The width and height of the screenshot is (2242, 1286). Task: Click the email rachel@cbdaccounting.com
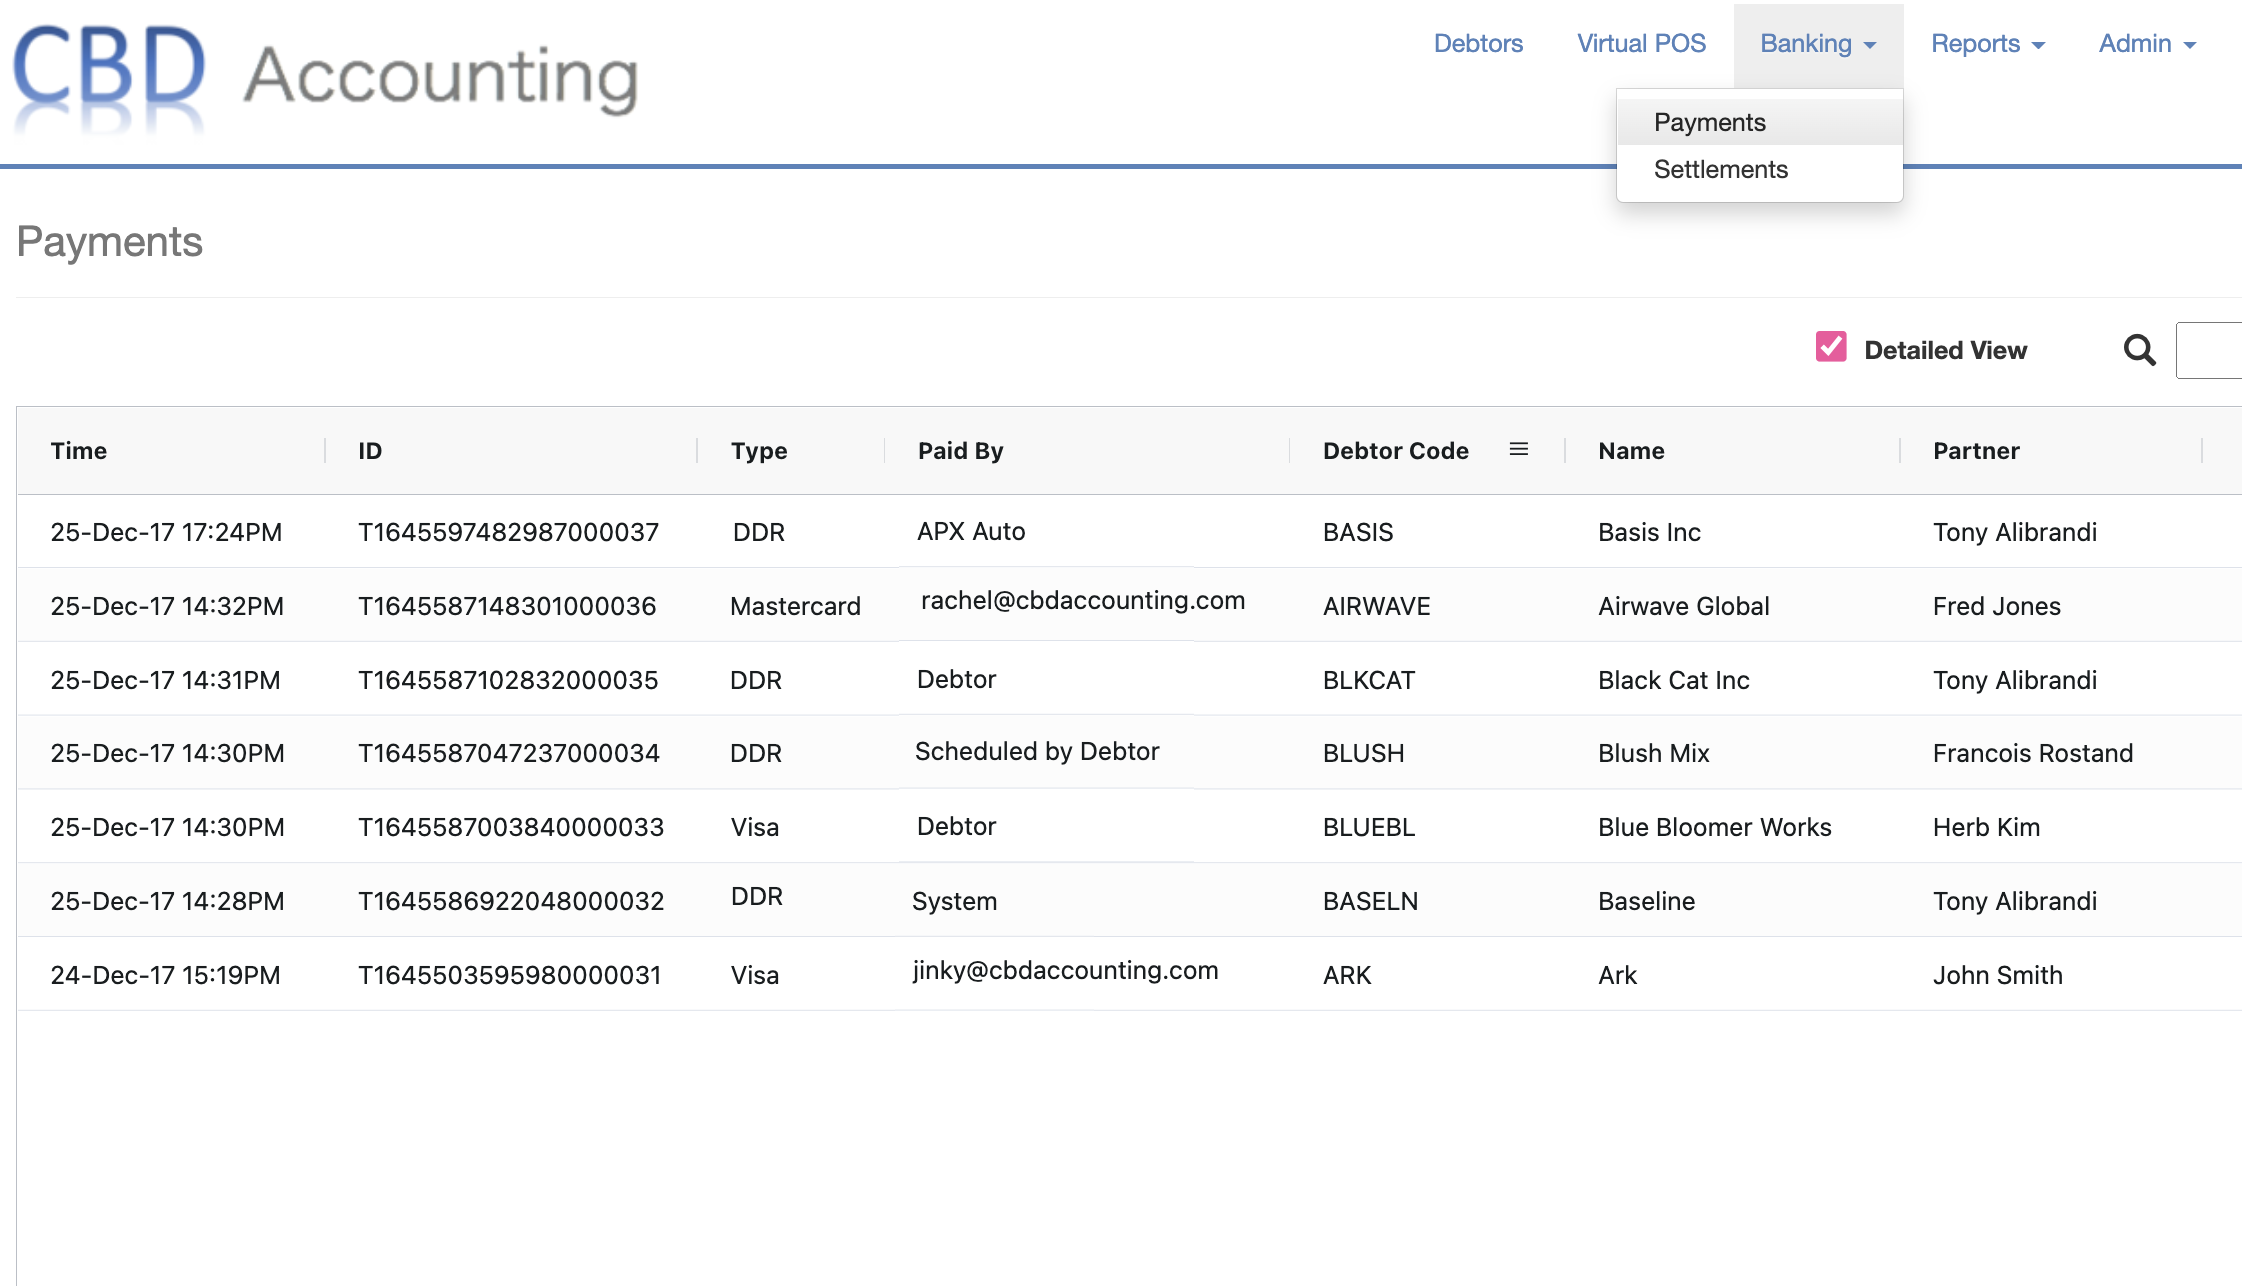1083,600
